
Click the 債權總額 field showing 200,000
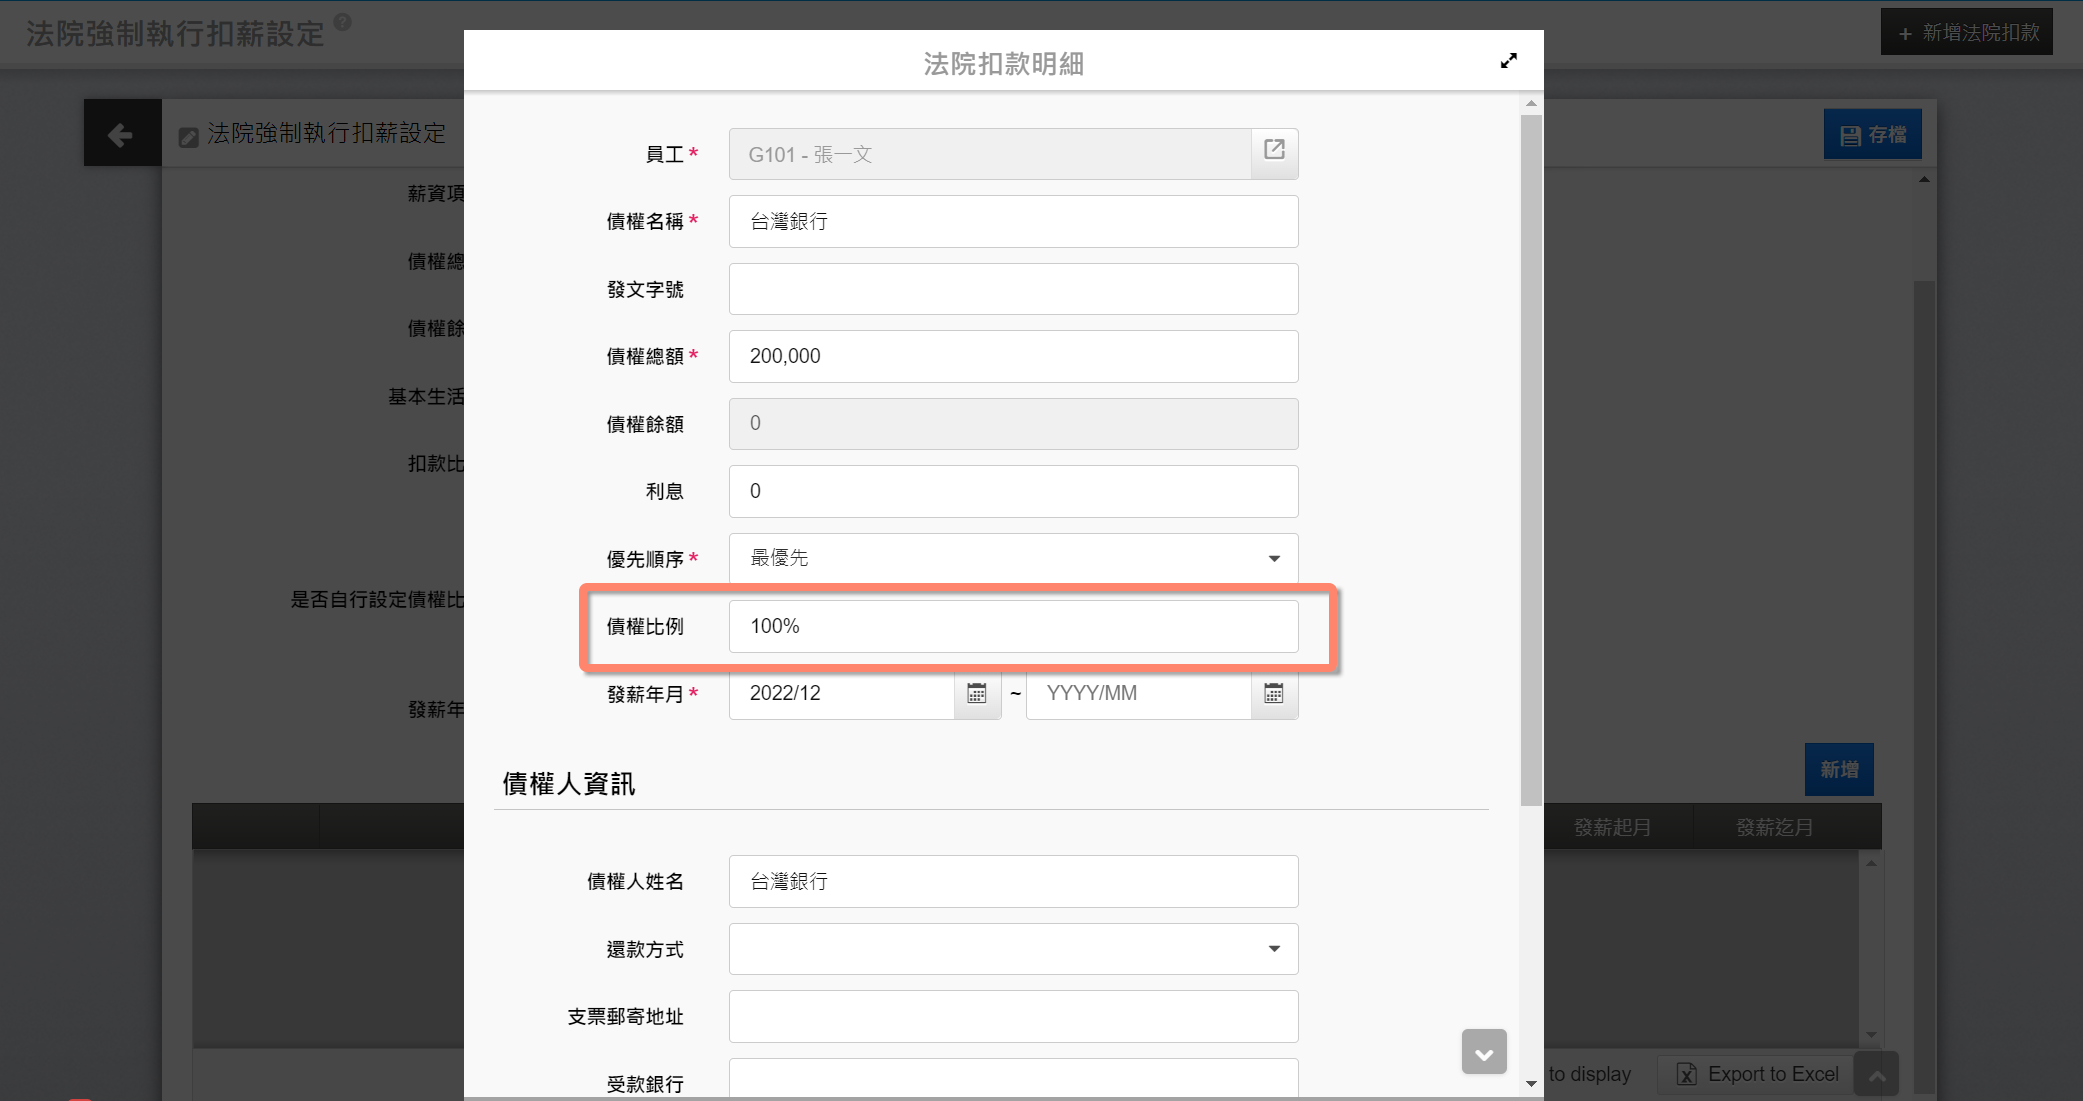(x=1013, y=356)
